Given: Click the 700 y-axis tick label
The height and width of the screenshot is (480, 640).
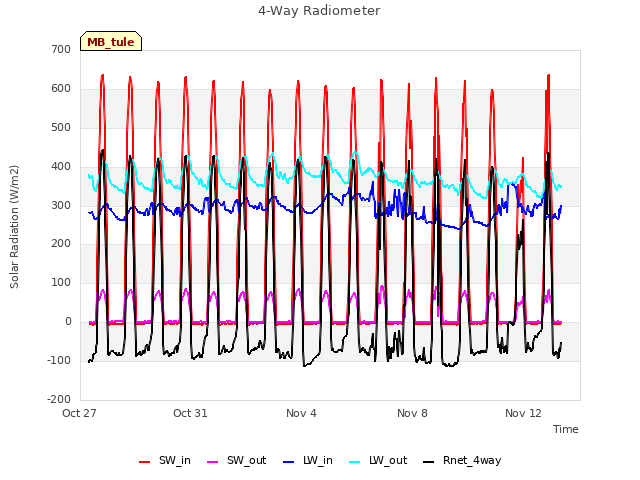Looking at the screenshot, I should pos(61,49).
